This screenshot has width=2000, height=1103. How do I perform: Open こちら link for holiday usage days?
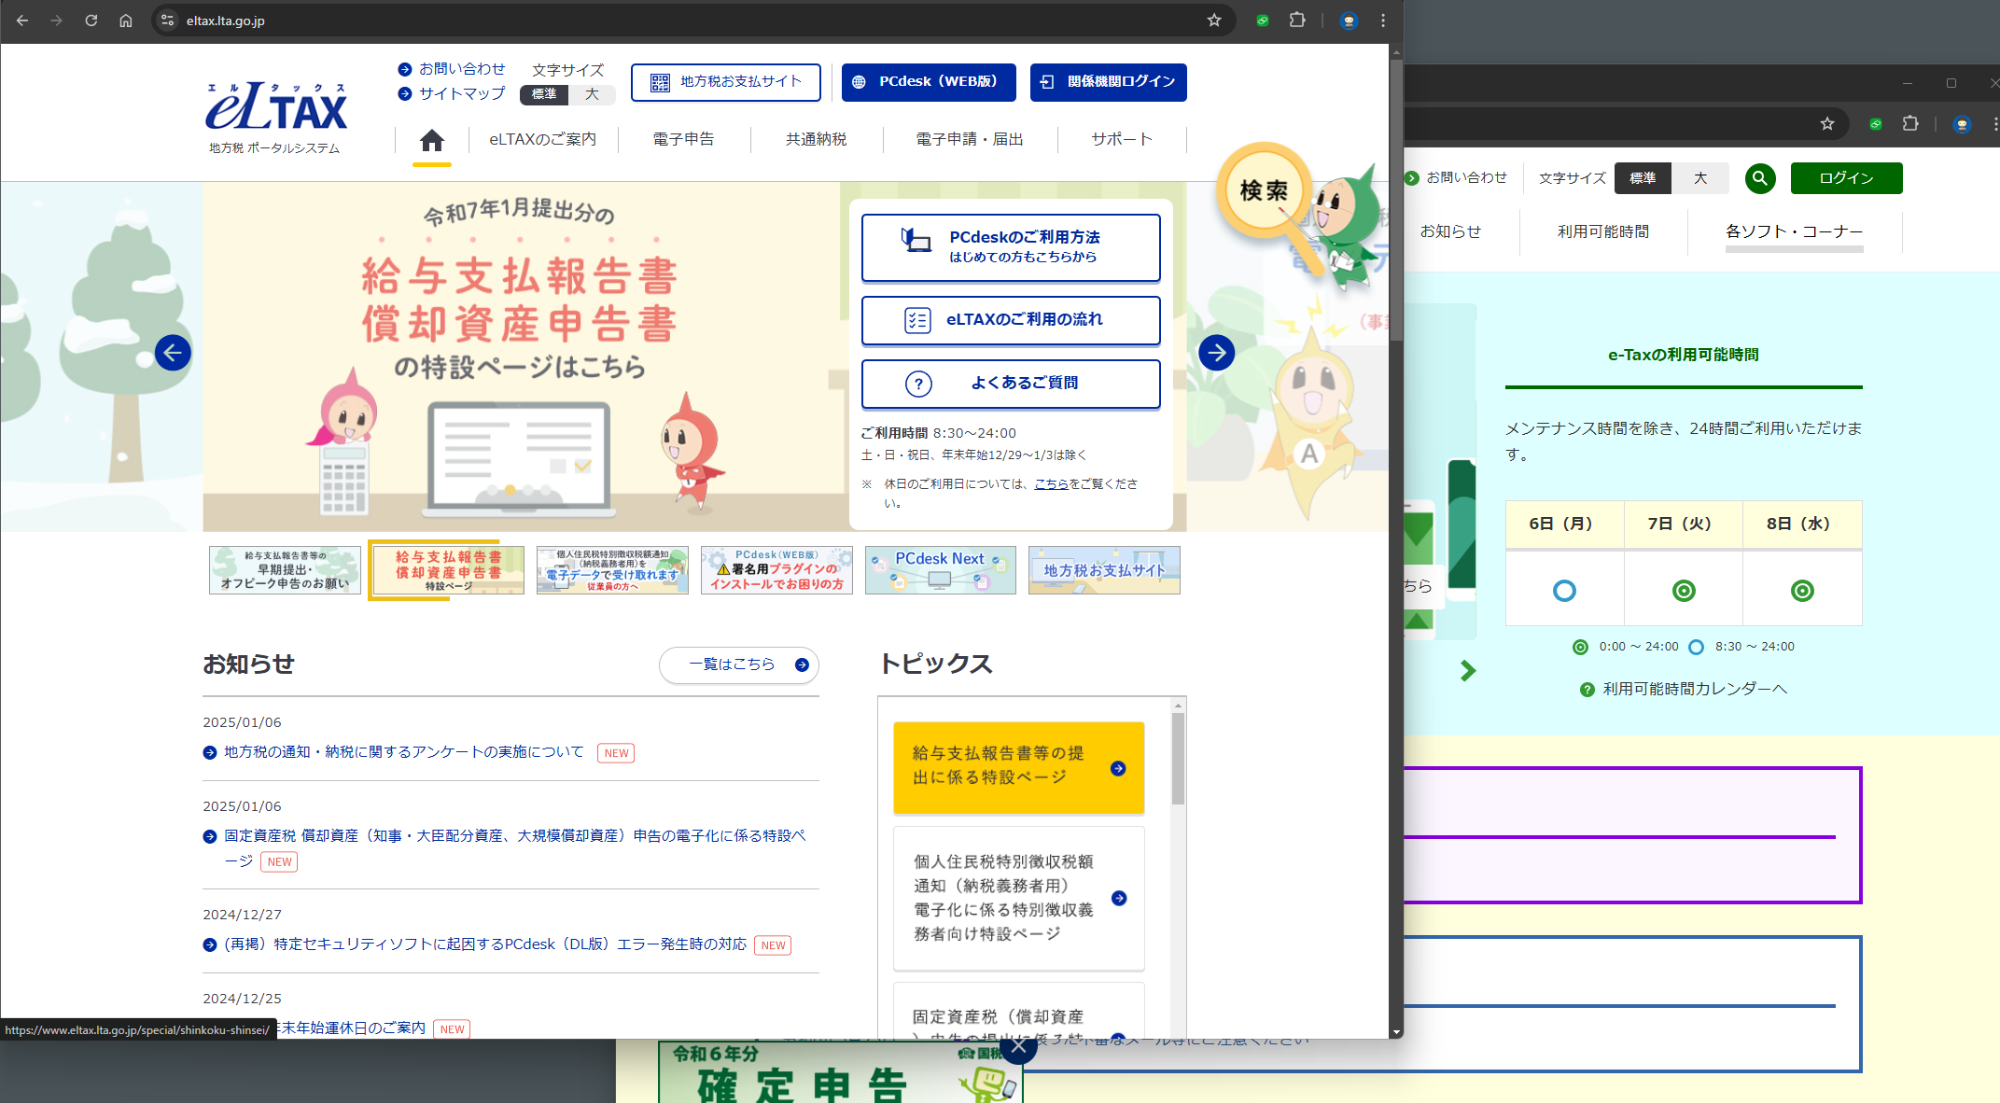pos(1050,484)
